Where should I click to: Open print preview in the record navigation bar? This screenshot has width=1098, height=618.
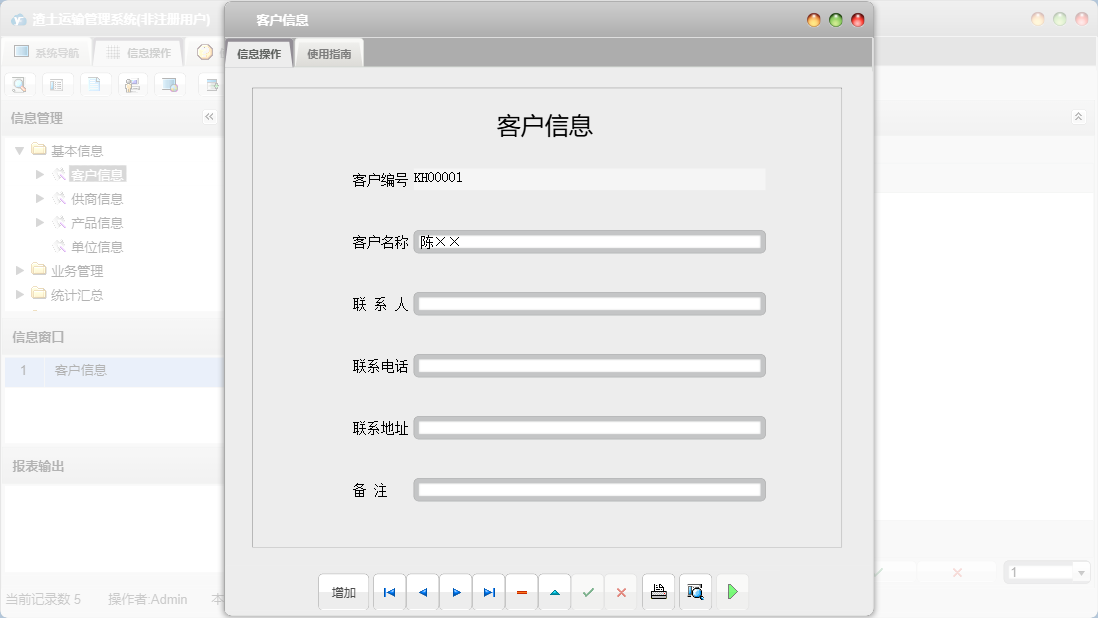(695, 592)
